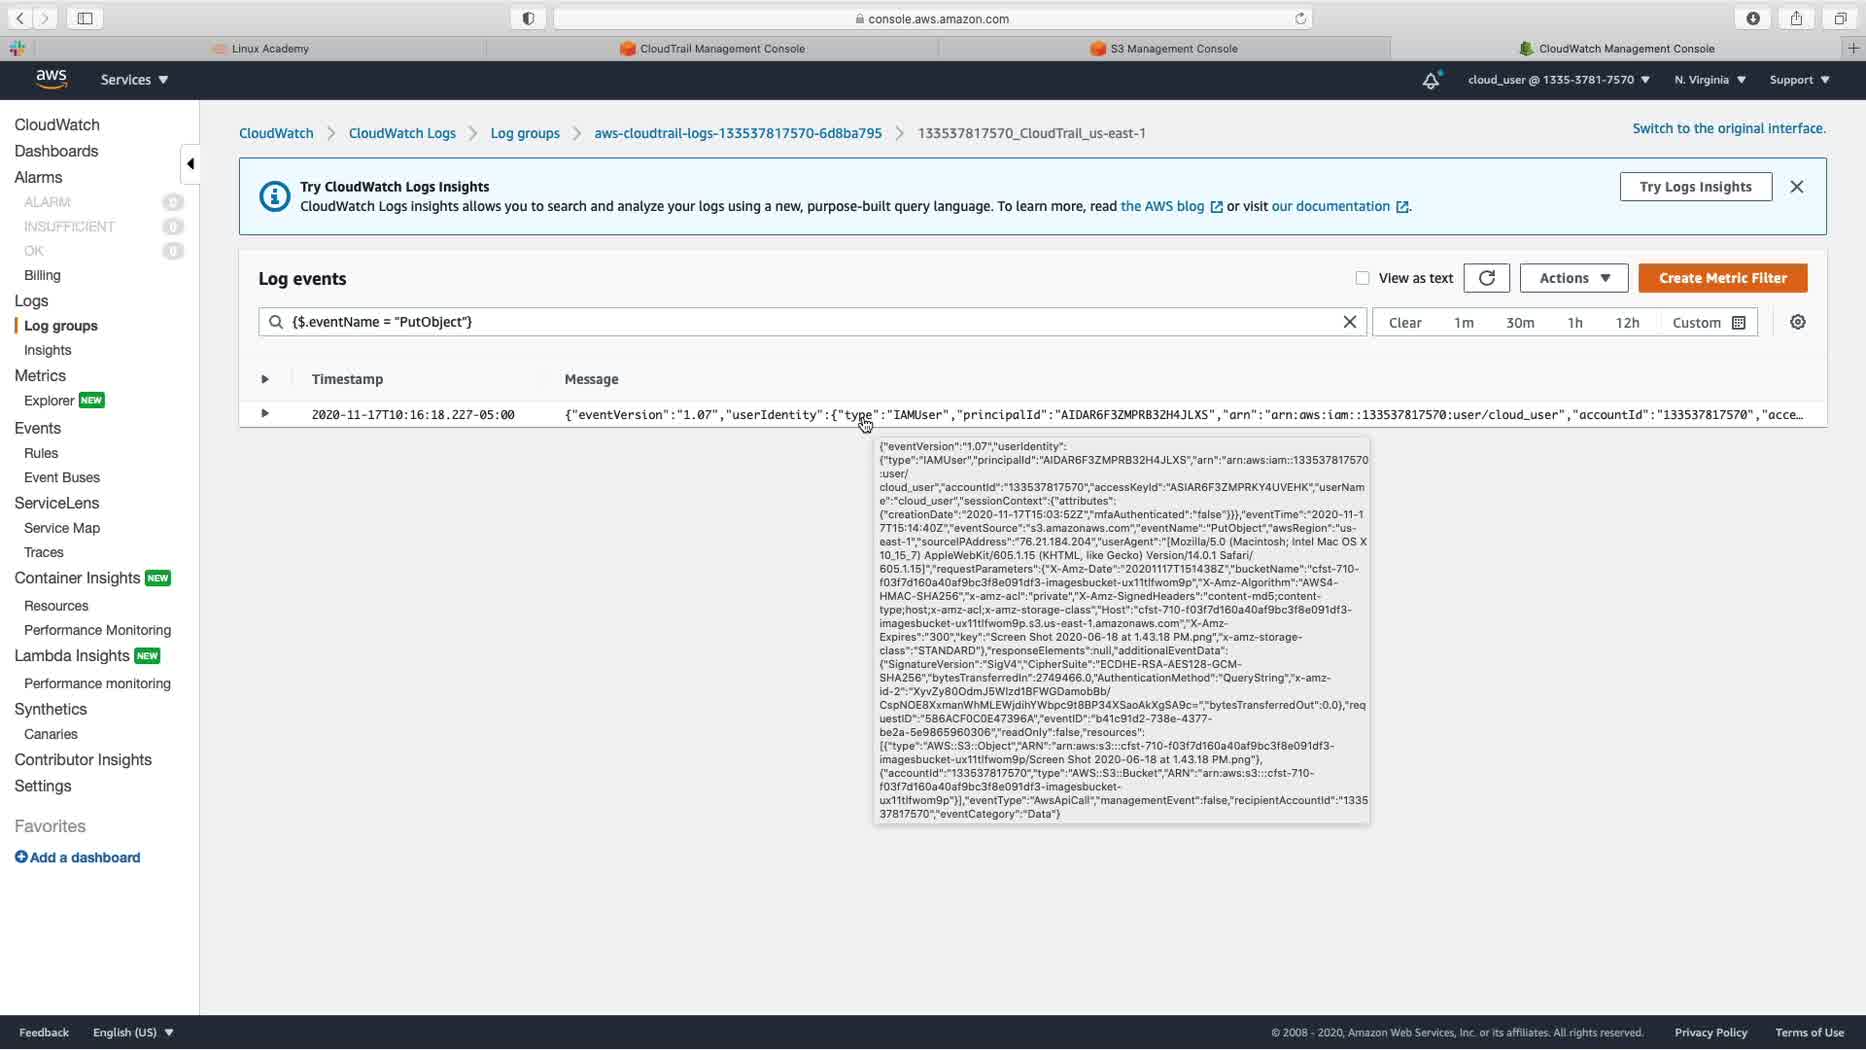
Task: Open a new Safari tab
Action: [x=1853, y=48]
